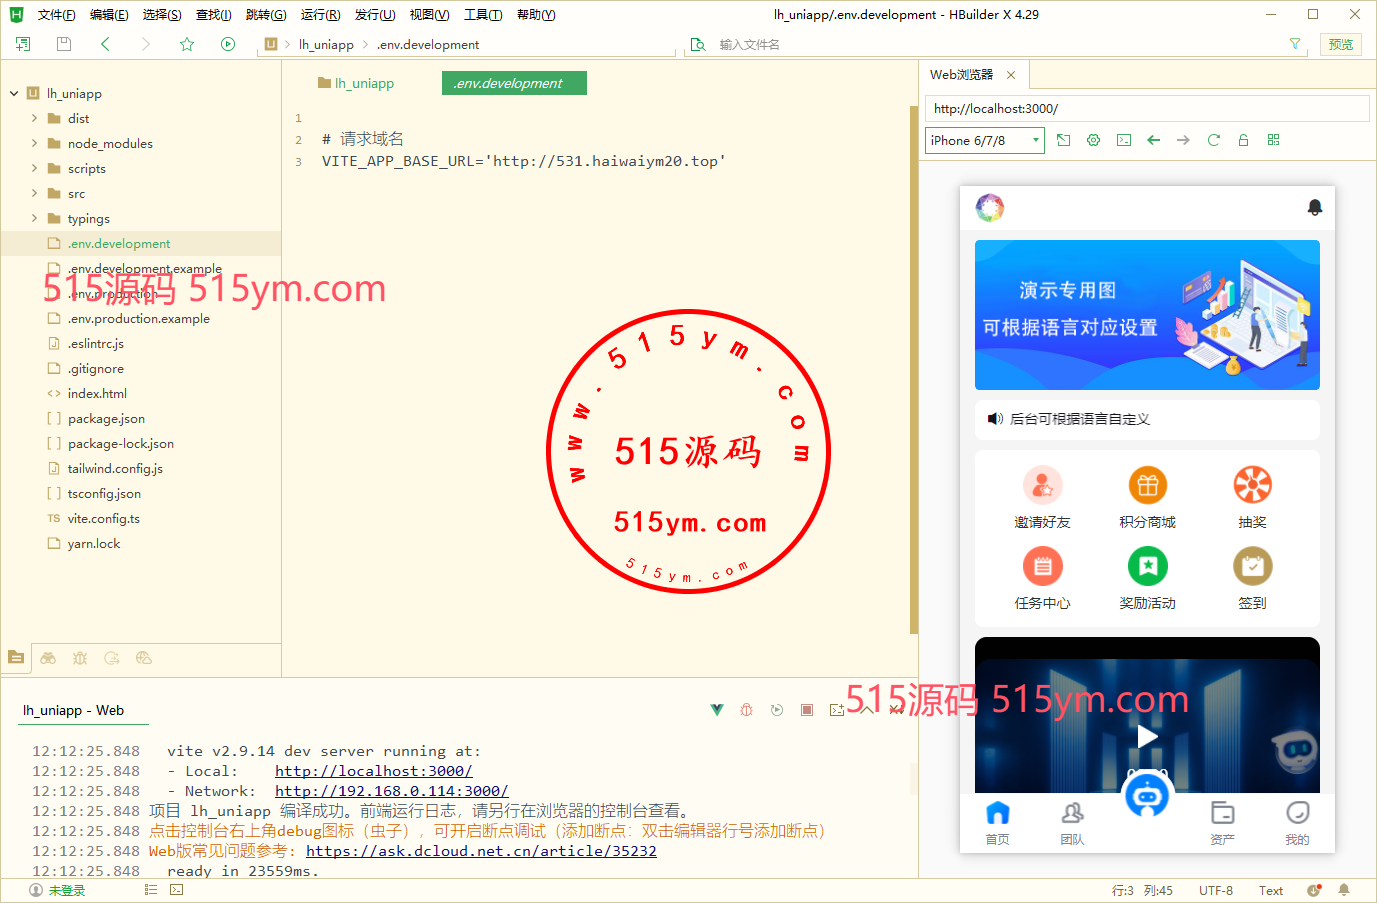The height and width of the screenshot is (903, 1377).
Task: Open the browser preview settings gear
Action: click(x=1093, y=140)
